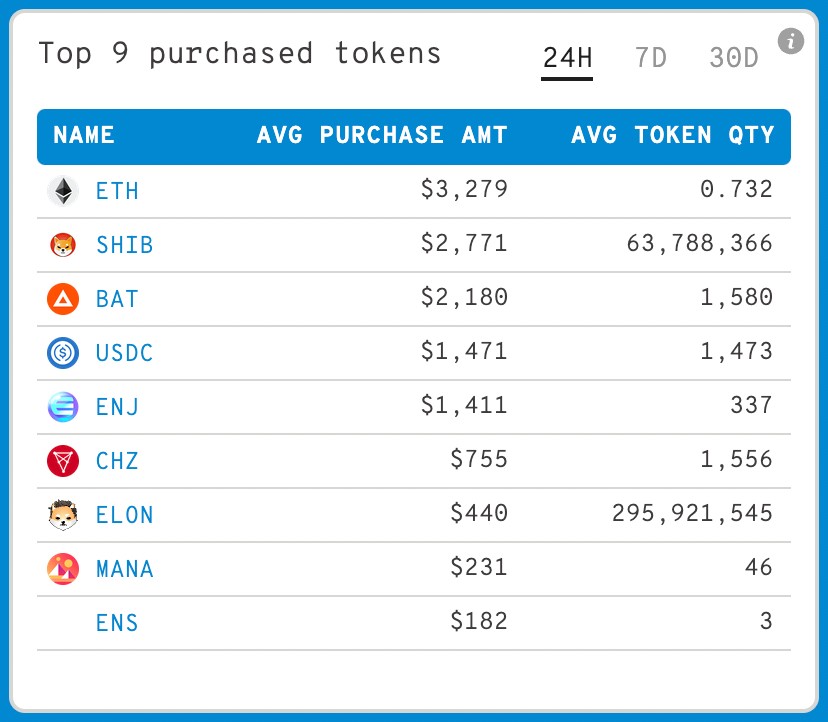The image size is (828, 722).
Task: Click the NAME column header
Action: [84, 135]
